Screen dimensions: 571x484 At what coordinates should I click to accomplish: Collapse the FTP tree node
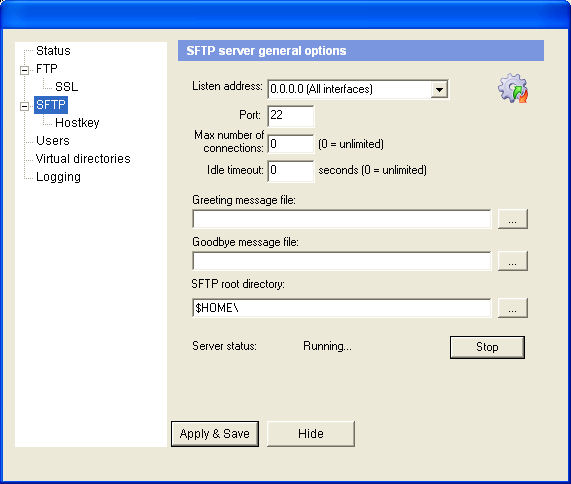24,70
